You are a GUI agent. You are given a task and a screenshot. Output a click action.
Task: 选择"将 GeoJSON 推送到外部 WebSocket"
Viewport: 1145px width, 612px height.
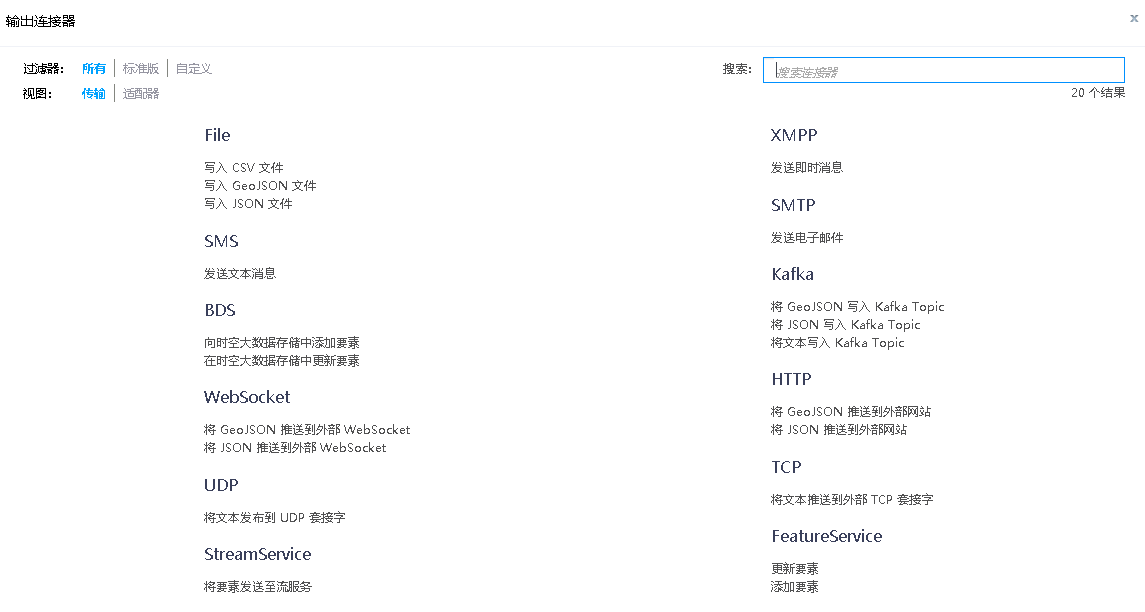point(306,429)
